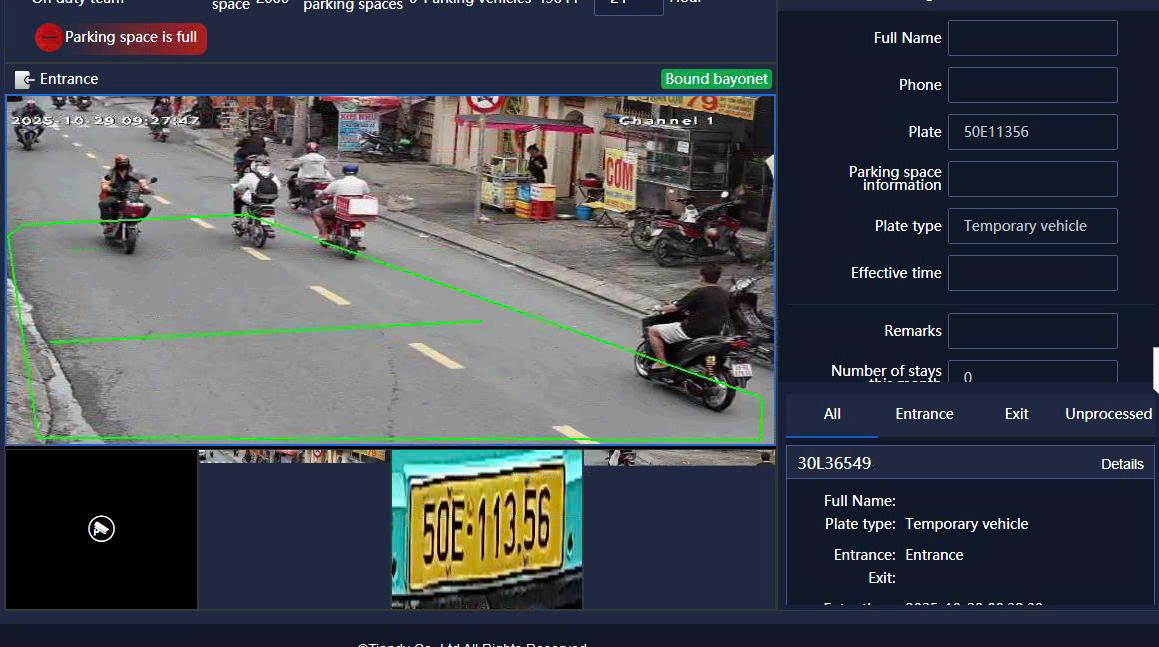Click the yellow license plate thumbnail 50E-113.56
This screenshot has height=647, width=1159.
coord(486,529)
